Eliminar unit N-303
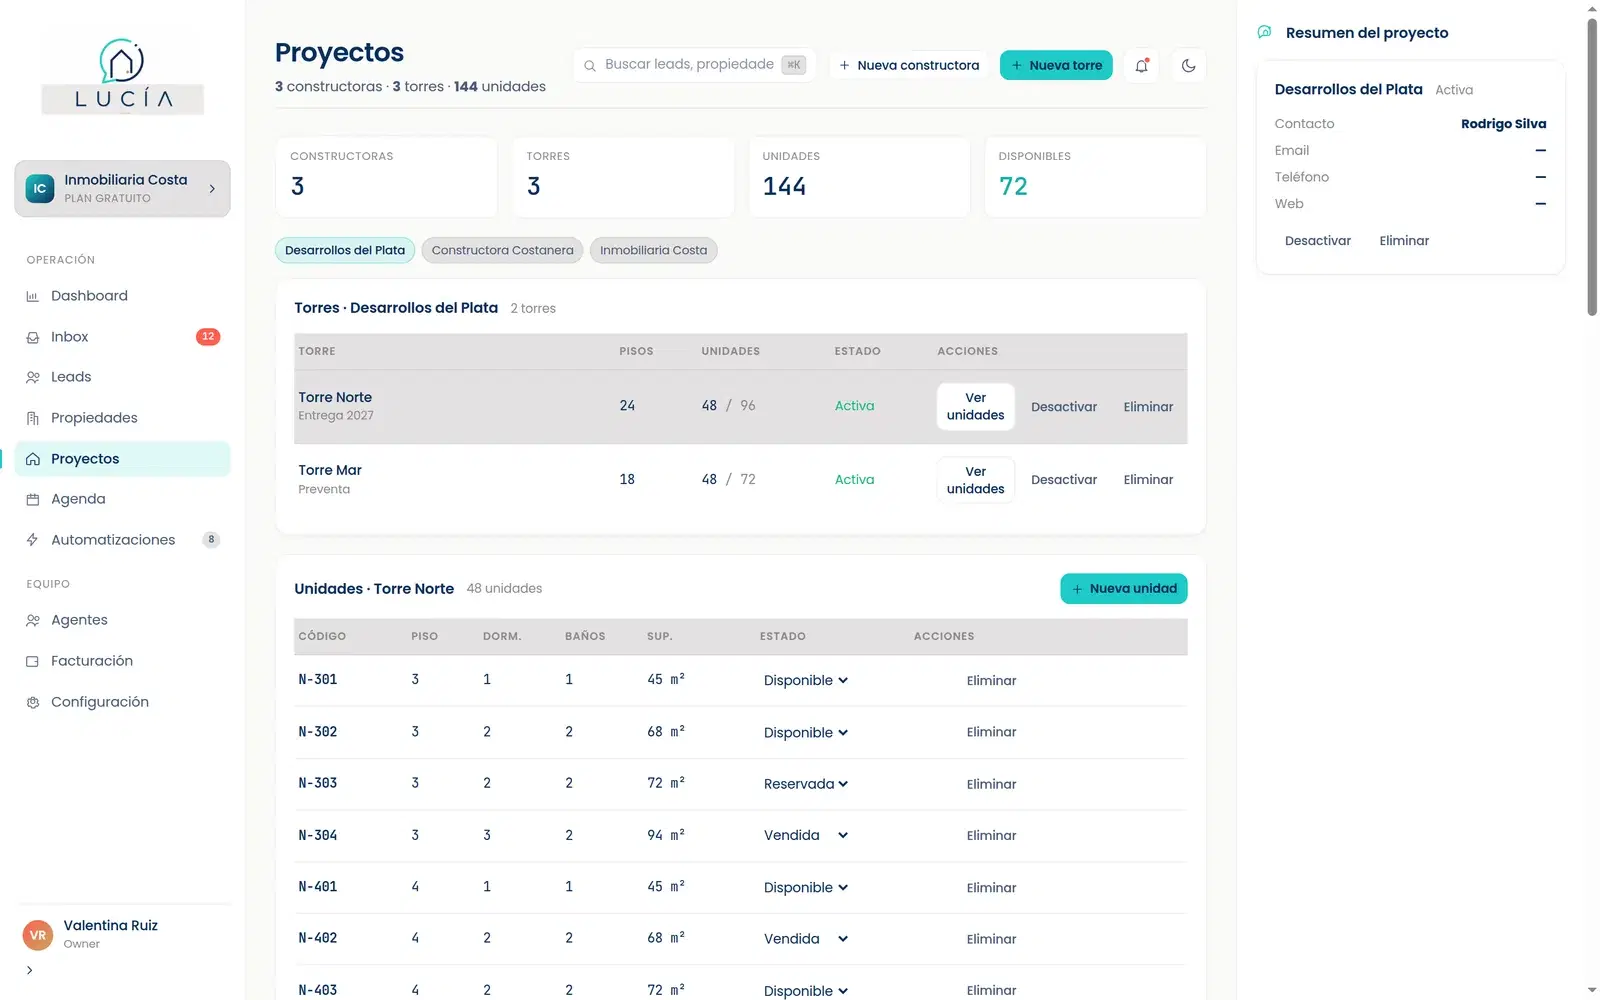Screen dimensions: 1600x1000 tap(991, 784)
